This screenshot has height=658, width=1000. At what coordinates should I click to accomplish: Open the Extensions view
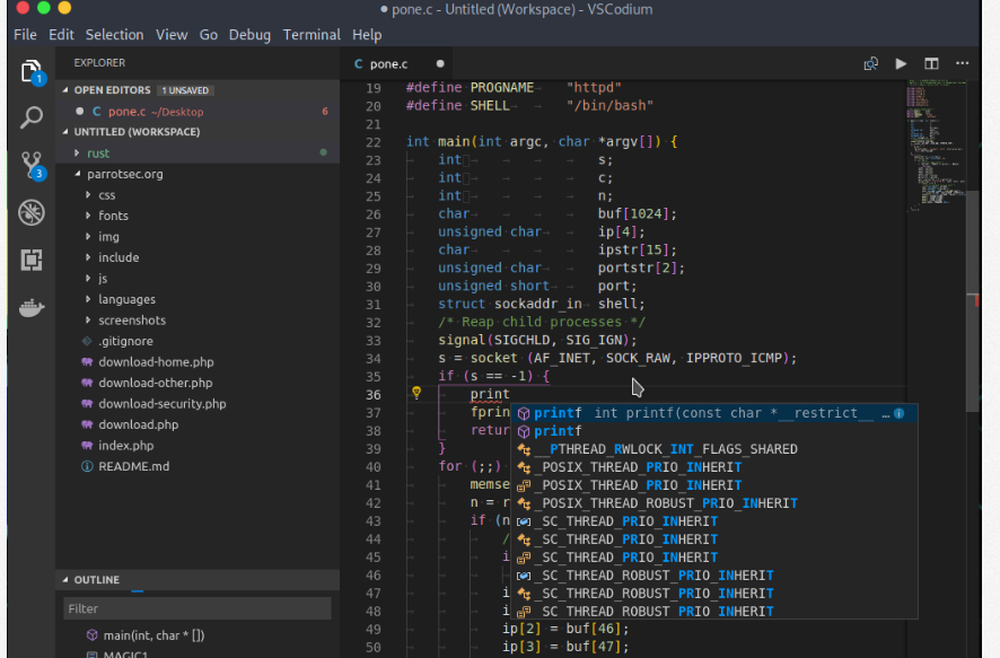pos(31,261)
